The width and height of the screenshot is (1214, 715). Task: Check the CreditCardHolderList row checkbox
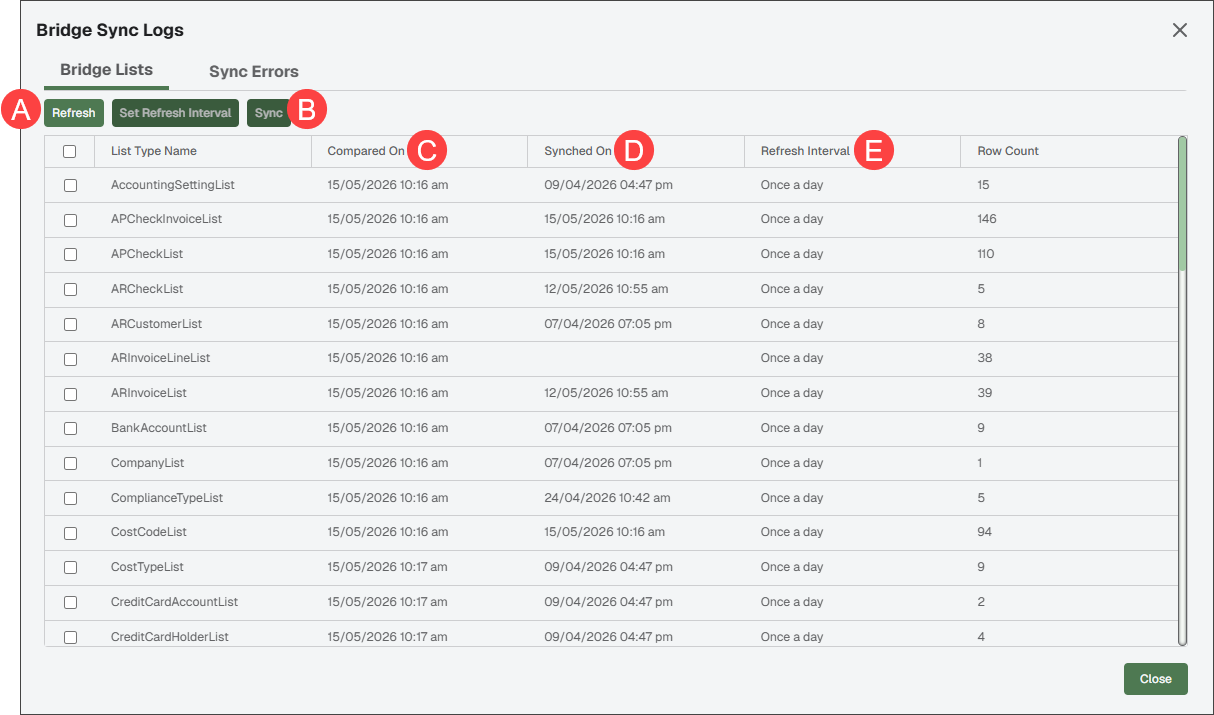pyautogui.click(x=70, y=637)
